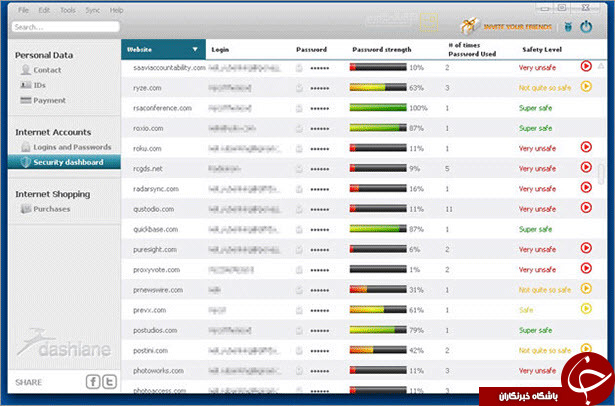The width and height of the screenshot is (615, 406).
Task: Share on Twitter icon
Action: (109, 382)
